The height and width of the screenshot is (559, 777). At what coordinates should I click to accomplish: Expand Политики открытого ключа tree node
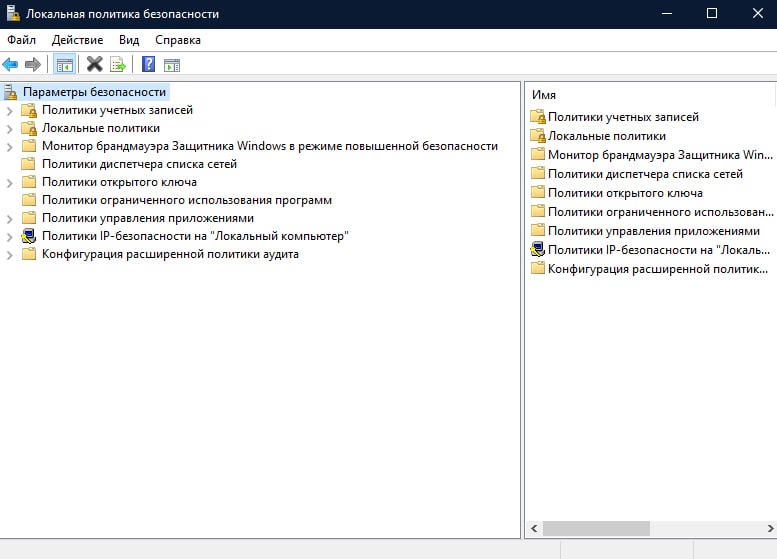9,183
